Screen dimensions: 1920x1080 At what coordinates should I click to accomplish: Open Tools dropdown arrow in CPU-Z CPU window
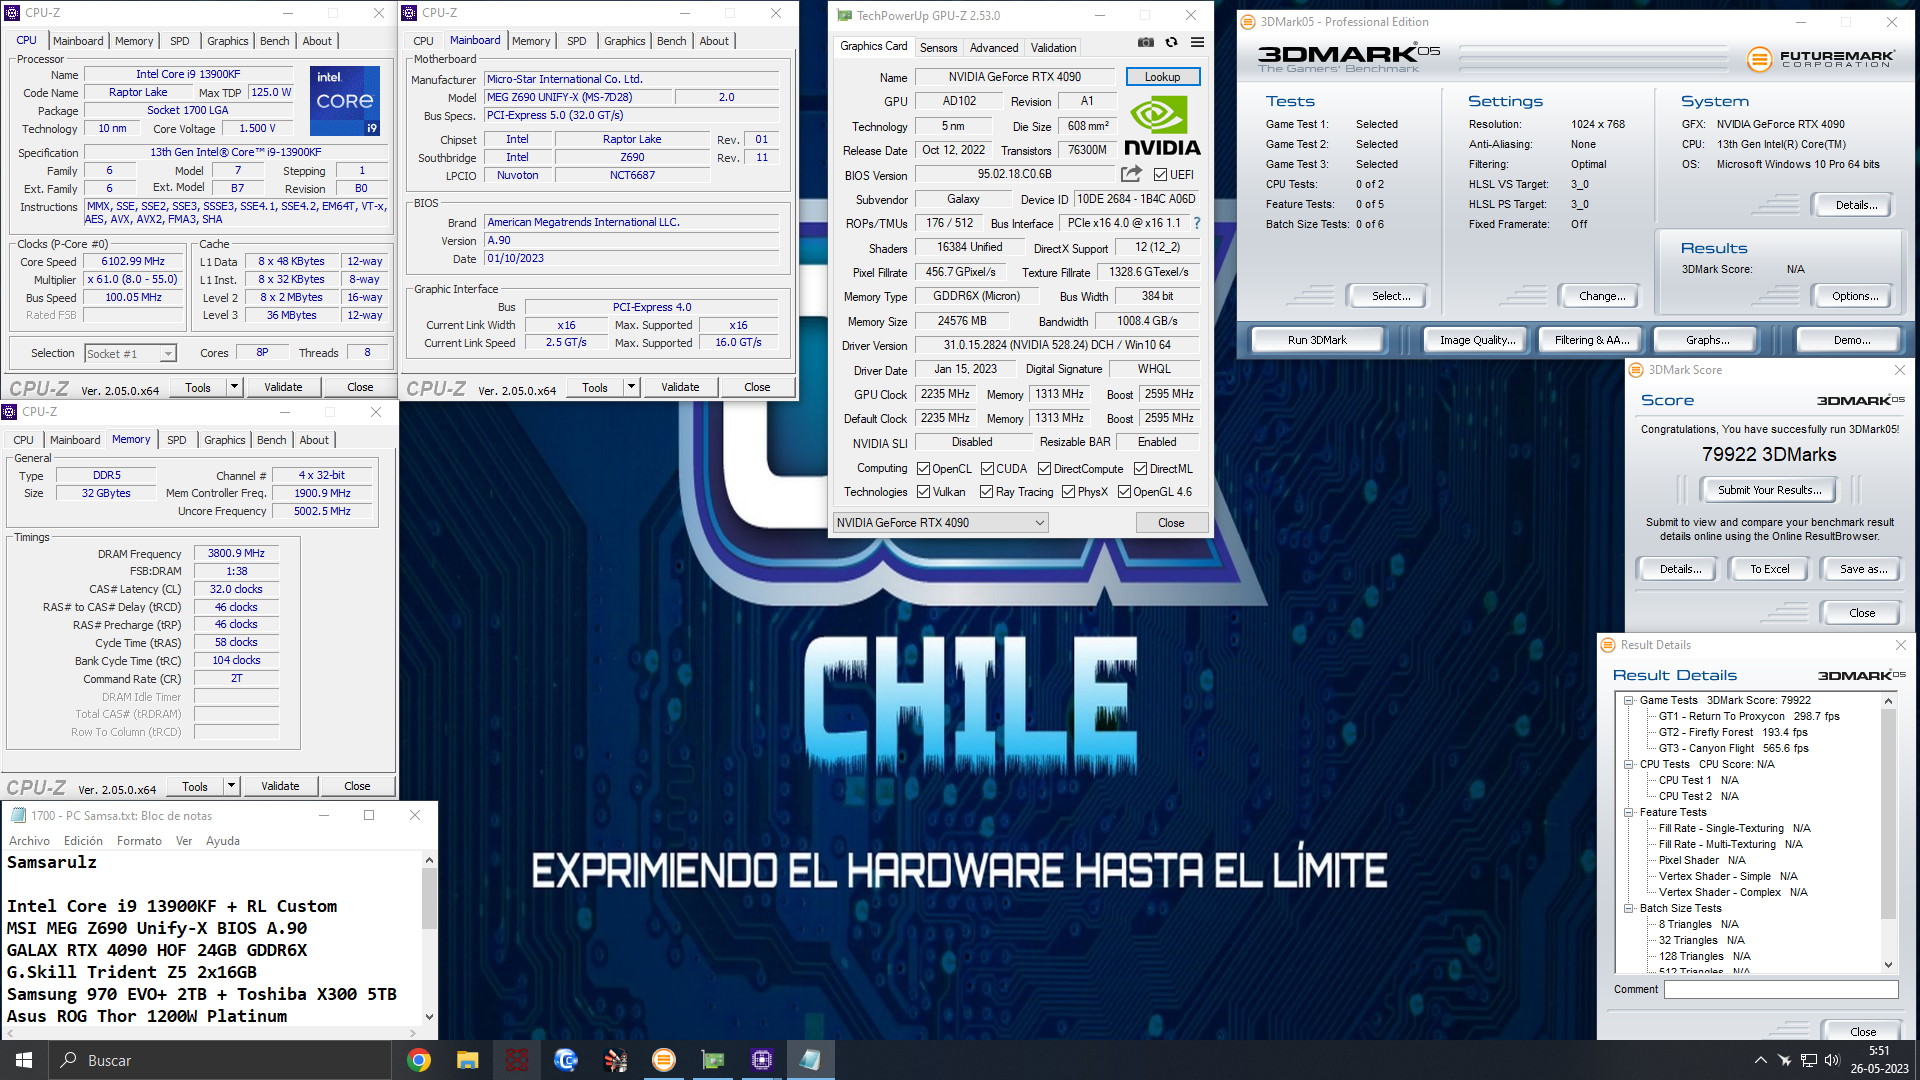click(x=234, y=387)
